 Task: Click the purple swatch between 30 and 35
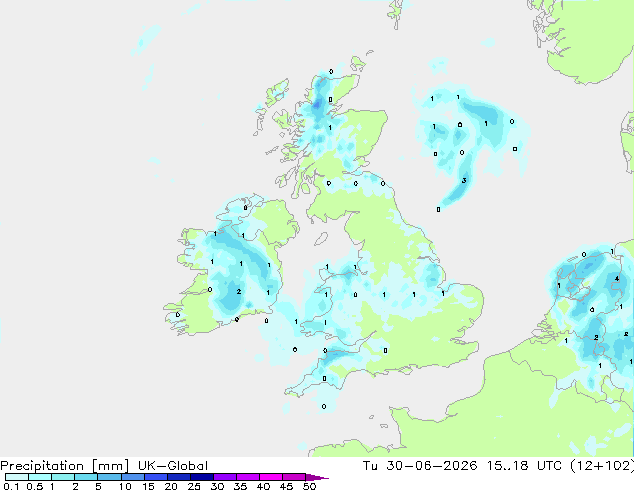click(224, 477)
